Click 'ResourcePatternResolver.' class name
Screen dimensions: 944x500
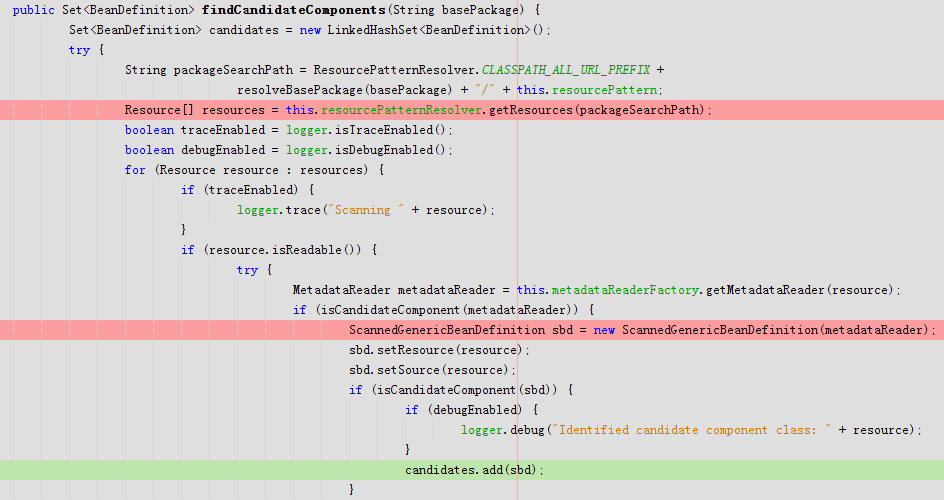pos(397,70)
